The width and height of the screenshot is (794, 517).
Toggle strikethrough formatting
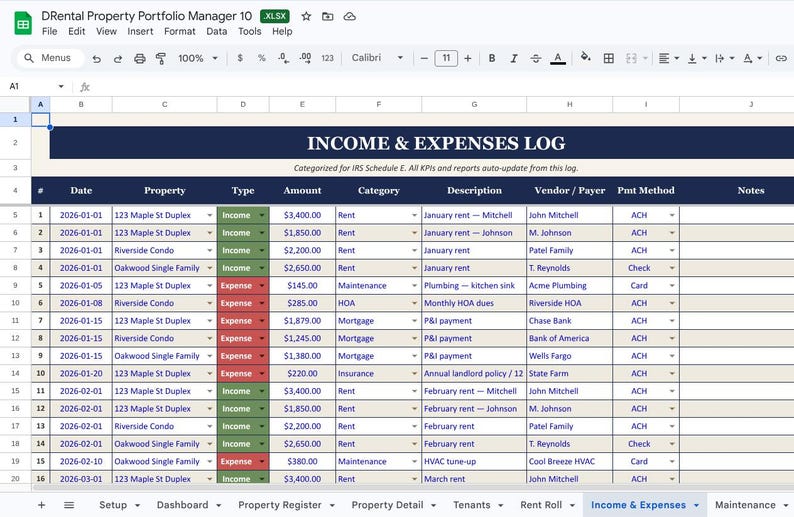(536, 58)
